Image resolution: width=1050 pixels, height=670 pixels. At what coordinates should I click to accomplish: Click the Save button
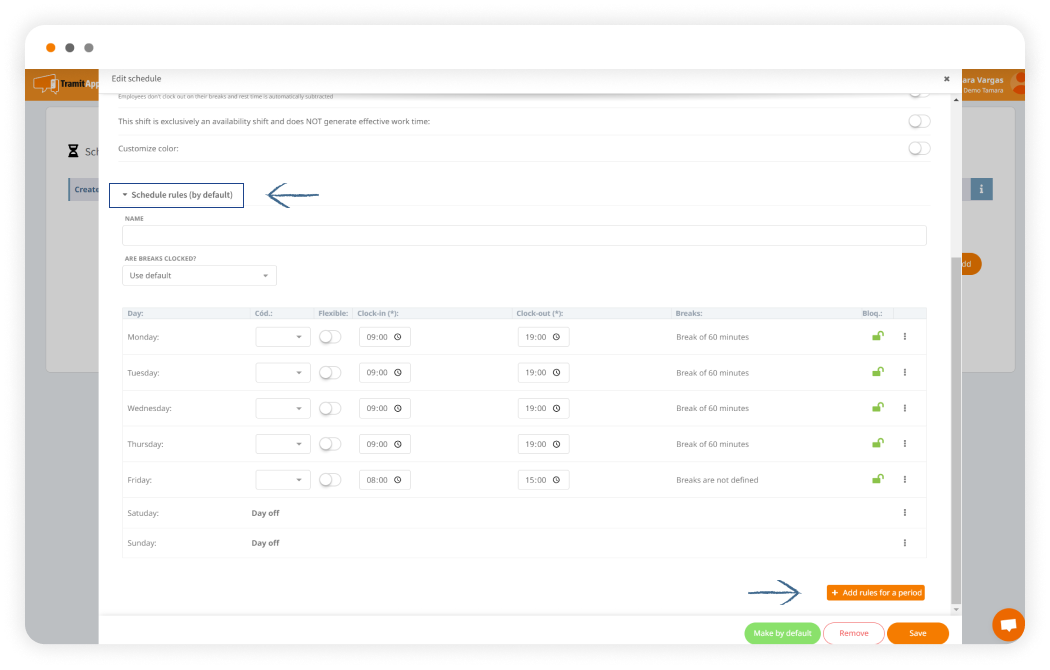(917, 633)
